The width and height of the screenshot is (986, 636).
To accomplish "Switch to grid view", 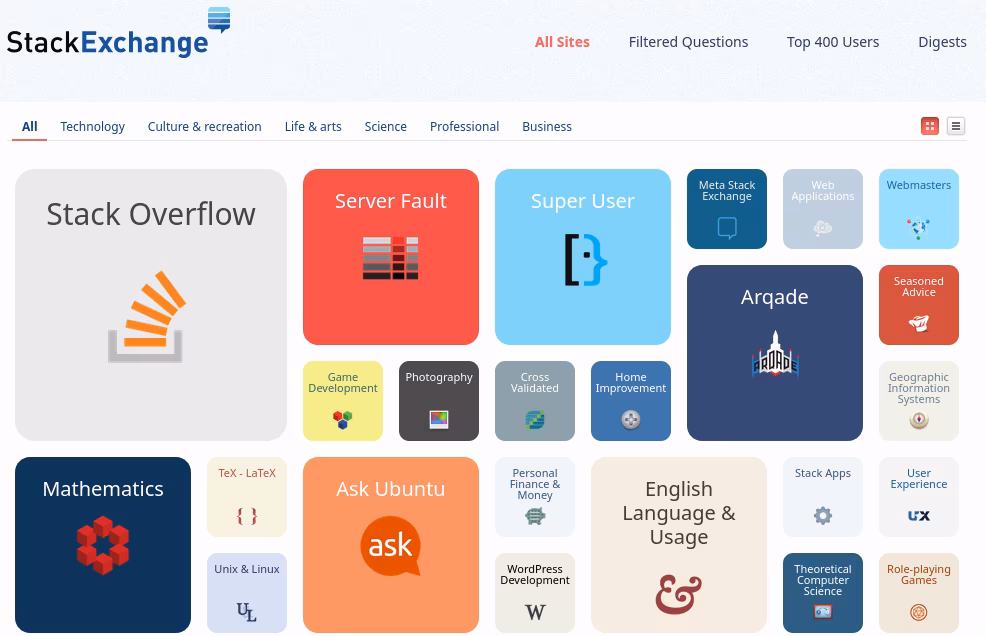I will (x=929, y=126).
